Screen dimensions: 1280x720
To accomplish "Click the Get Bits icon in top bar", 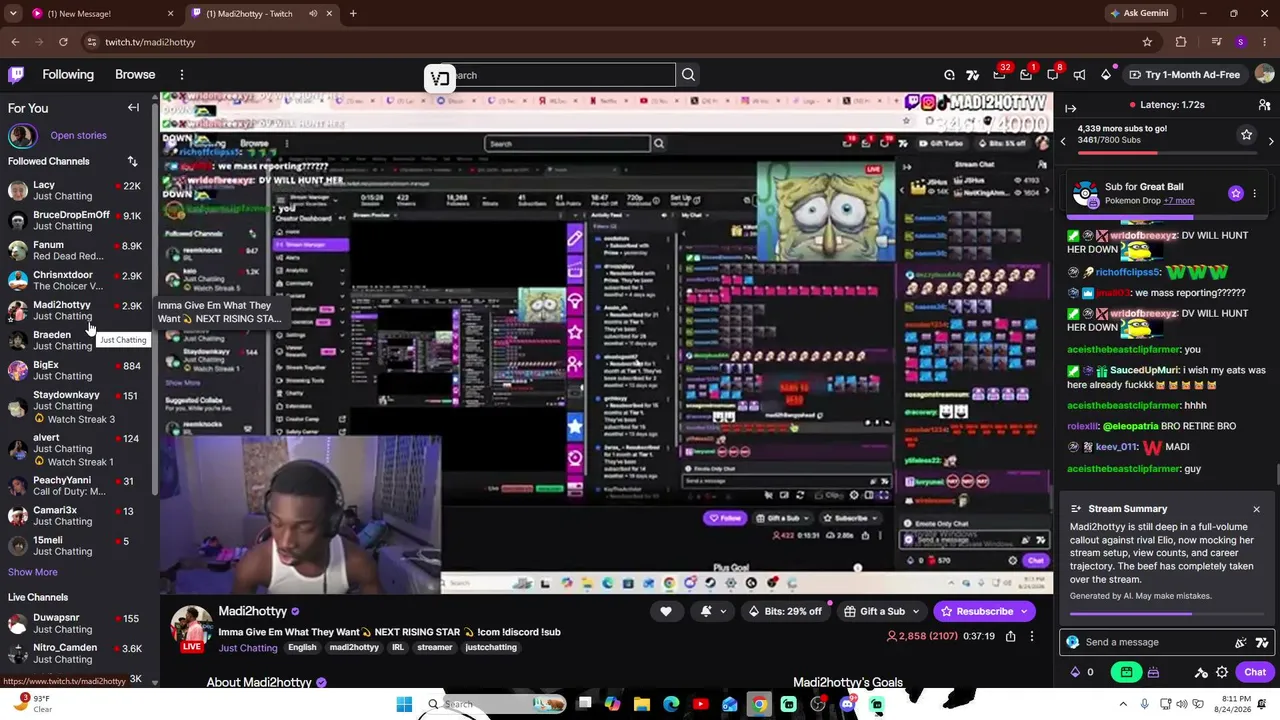I will click(1106, 75).
